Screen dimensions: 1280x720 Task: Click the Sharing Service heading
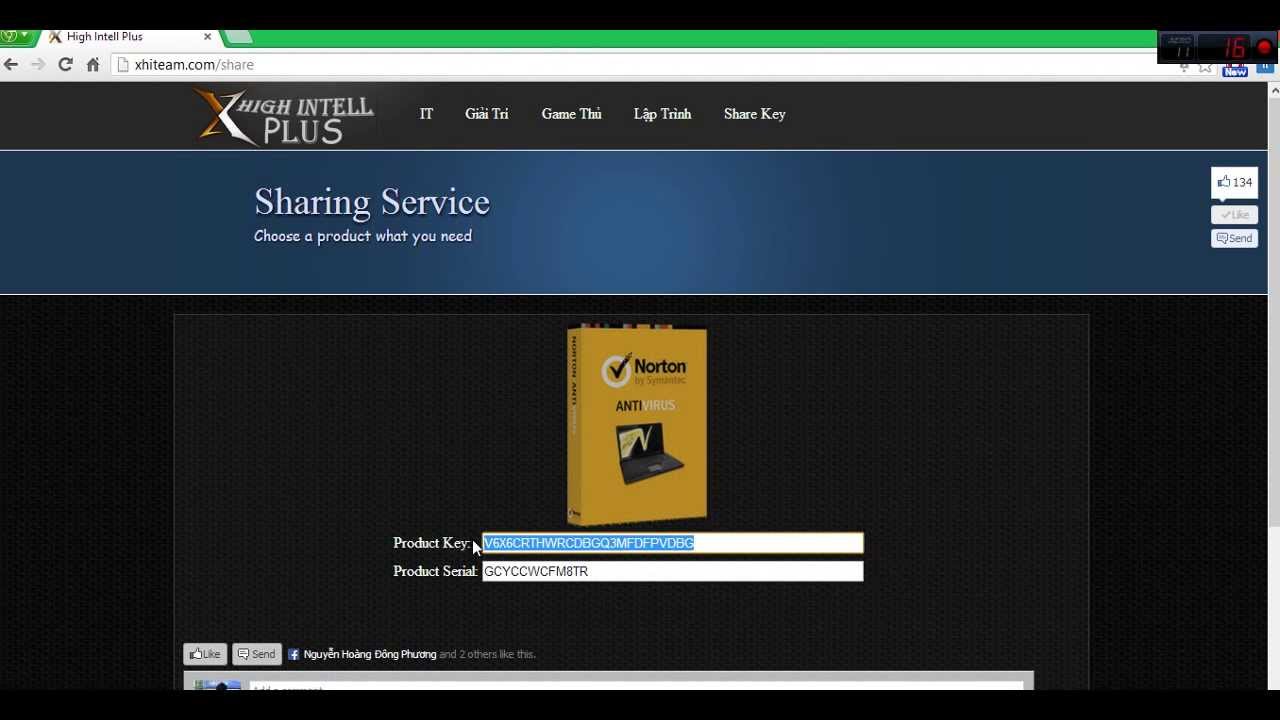[x=372, y=202]
